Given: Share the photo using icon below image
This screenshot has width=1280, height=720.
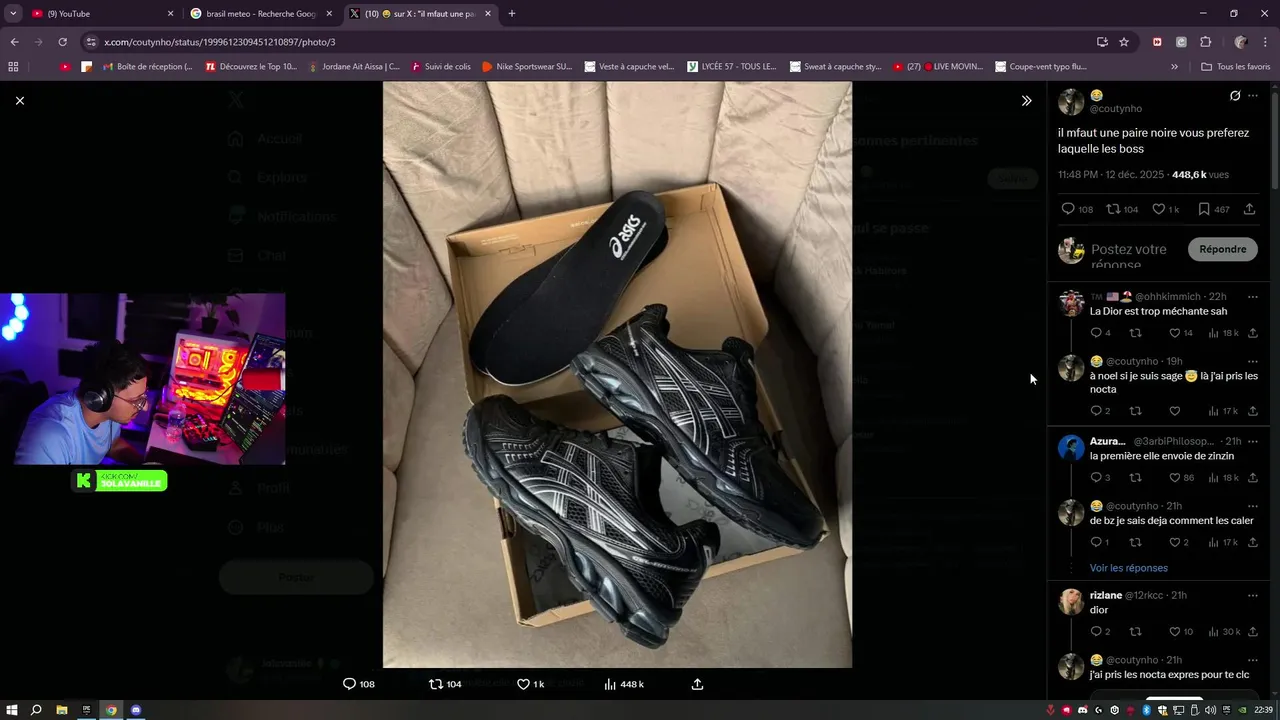Looking at the screenshot, I should 697,684.
